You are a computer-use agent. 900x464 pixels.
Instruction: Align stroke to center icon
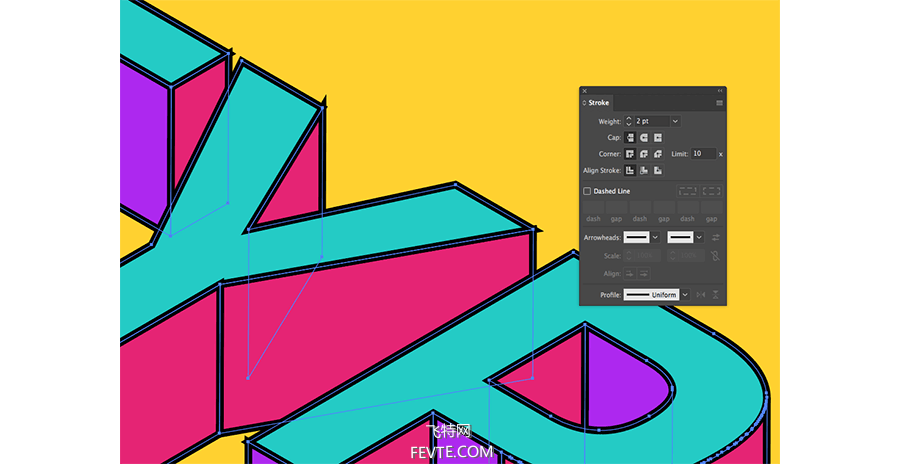tap(630, 171)
